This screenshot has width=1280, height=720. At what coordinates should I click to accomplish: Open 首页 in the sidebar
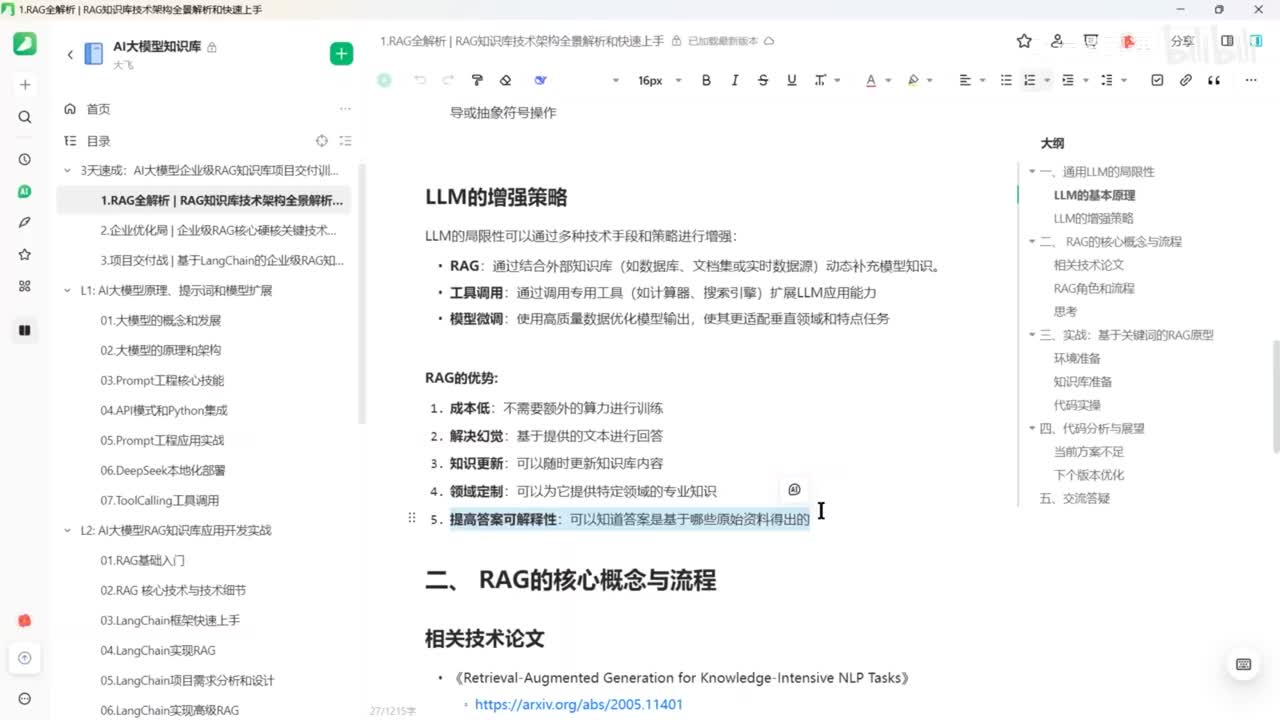pyautogui.click(x=98, y=109)
